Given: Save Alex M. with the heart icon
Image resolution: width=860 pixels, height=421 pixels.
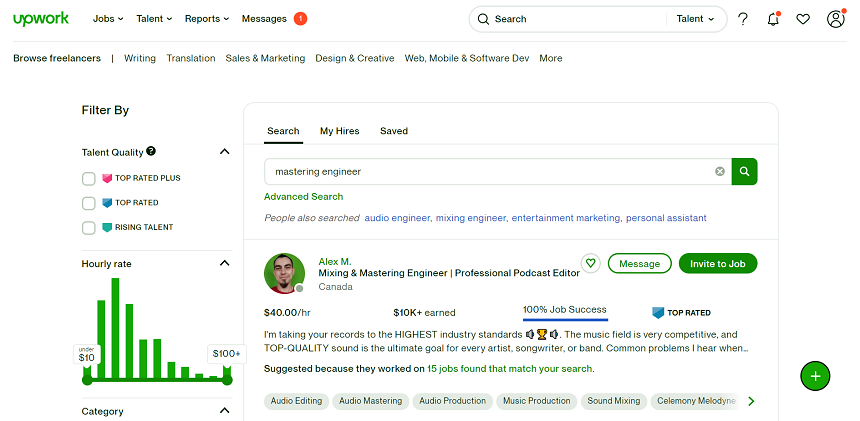Looking at the screenshot, I should 590,263.
